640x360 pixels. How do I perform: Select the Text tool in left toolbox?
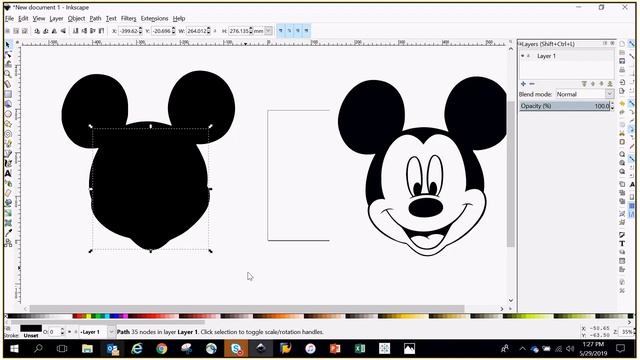[x=8, y=173]
